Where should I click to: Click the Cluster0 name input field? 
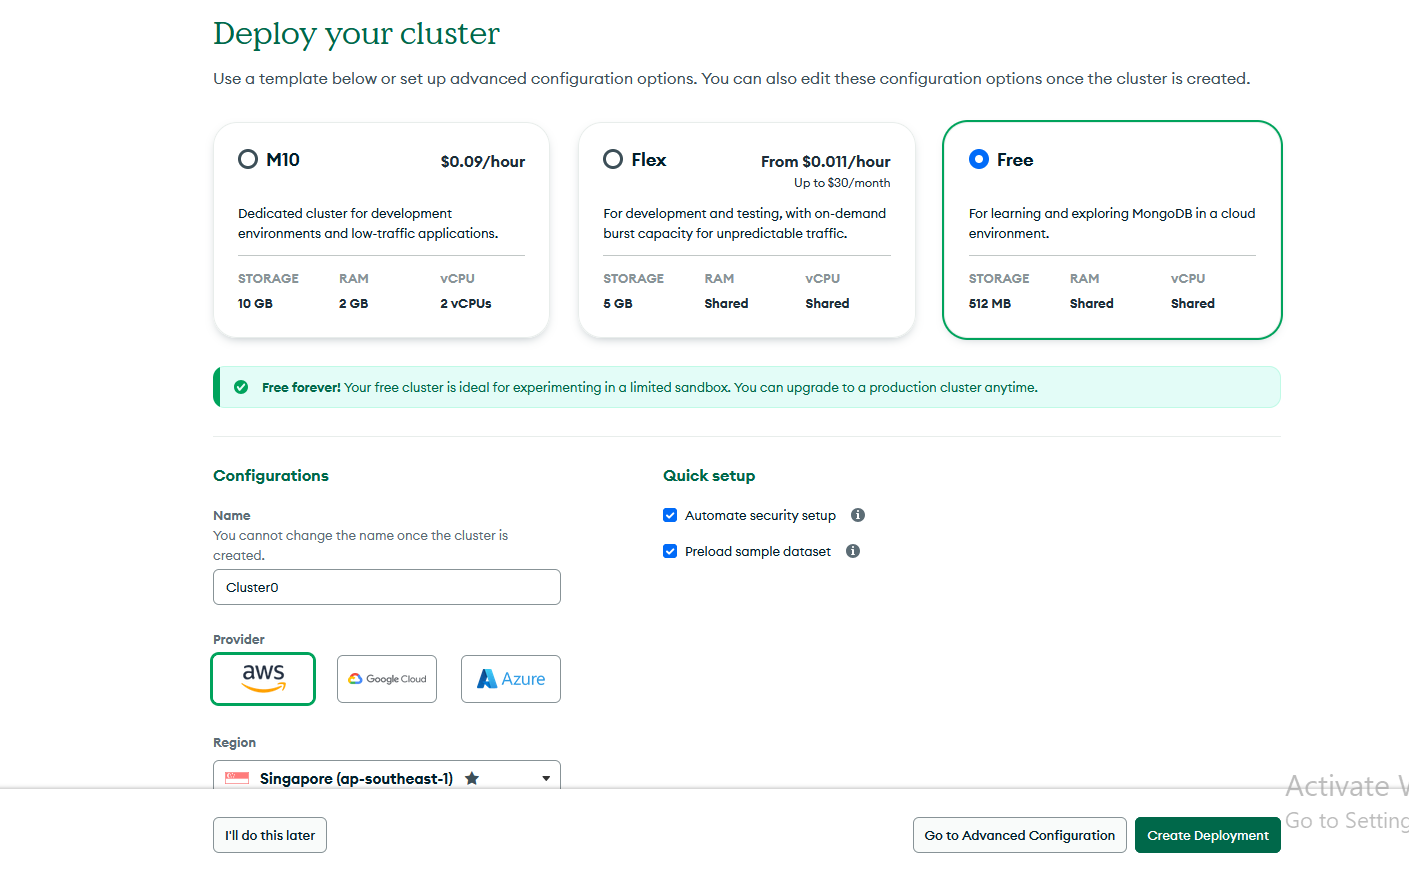[386, 587]
